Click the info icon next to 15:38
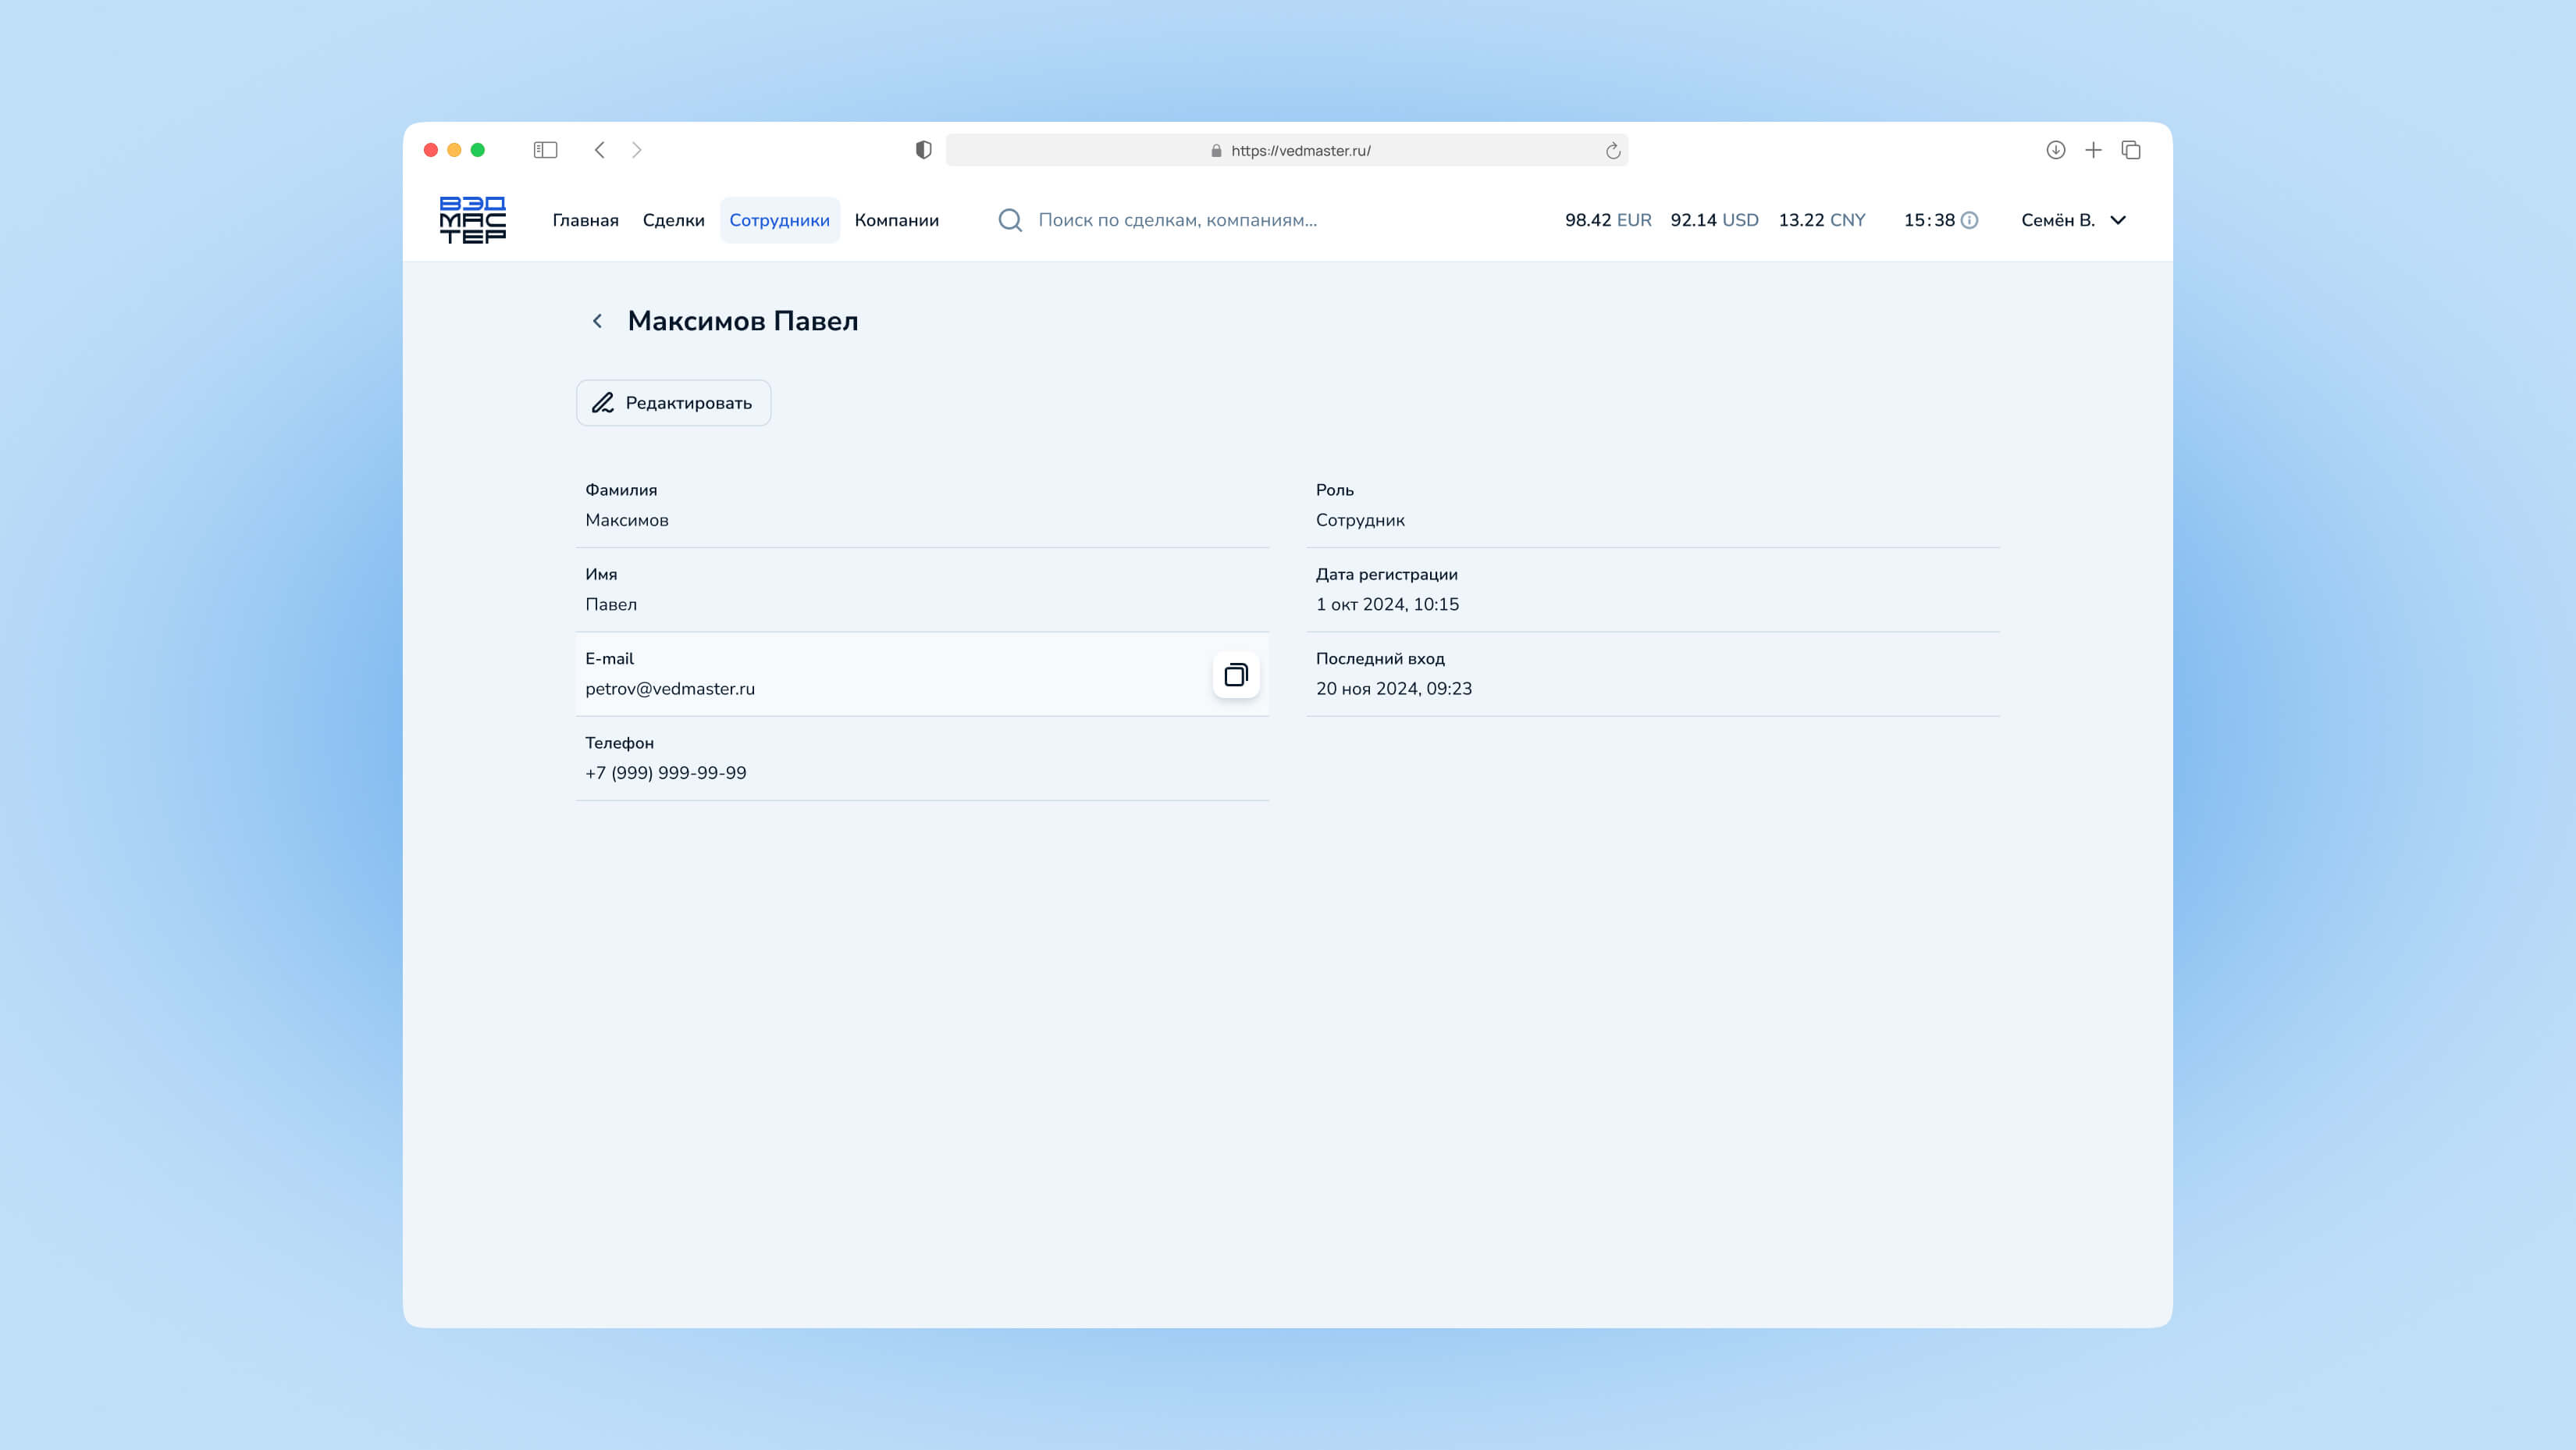 [x=1969, y=220]
